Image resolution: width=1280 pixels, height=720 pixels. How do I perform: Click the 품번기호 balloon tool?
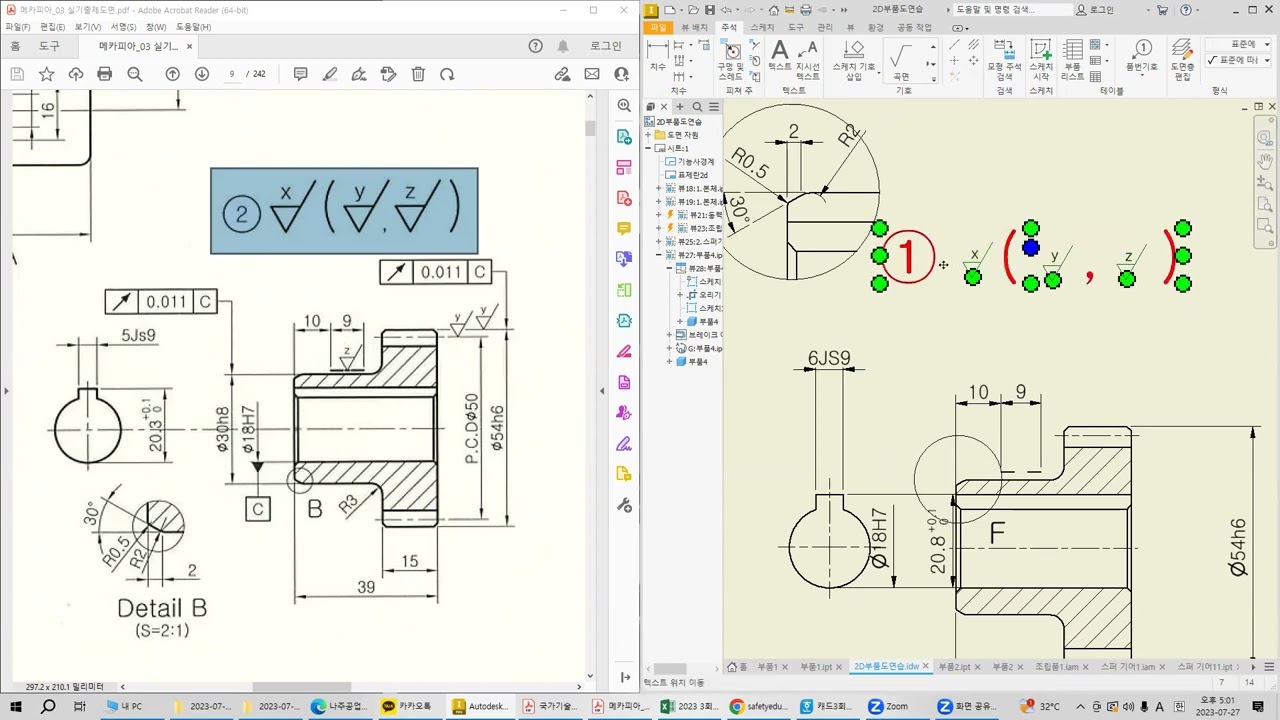point(1141,56)
